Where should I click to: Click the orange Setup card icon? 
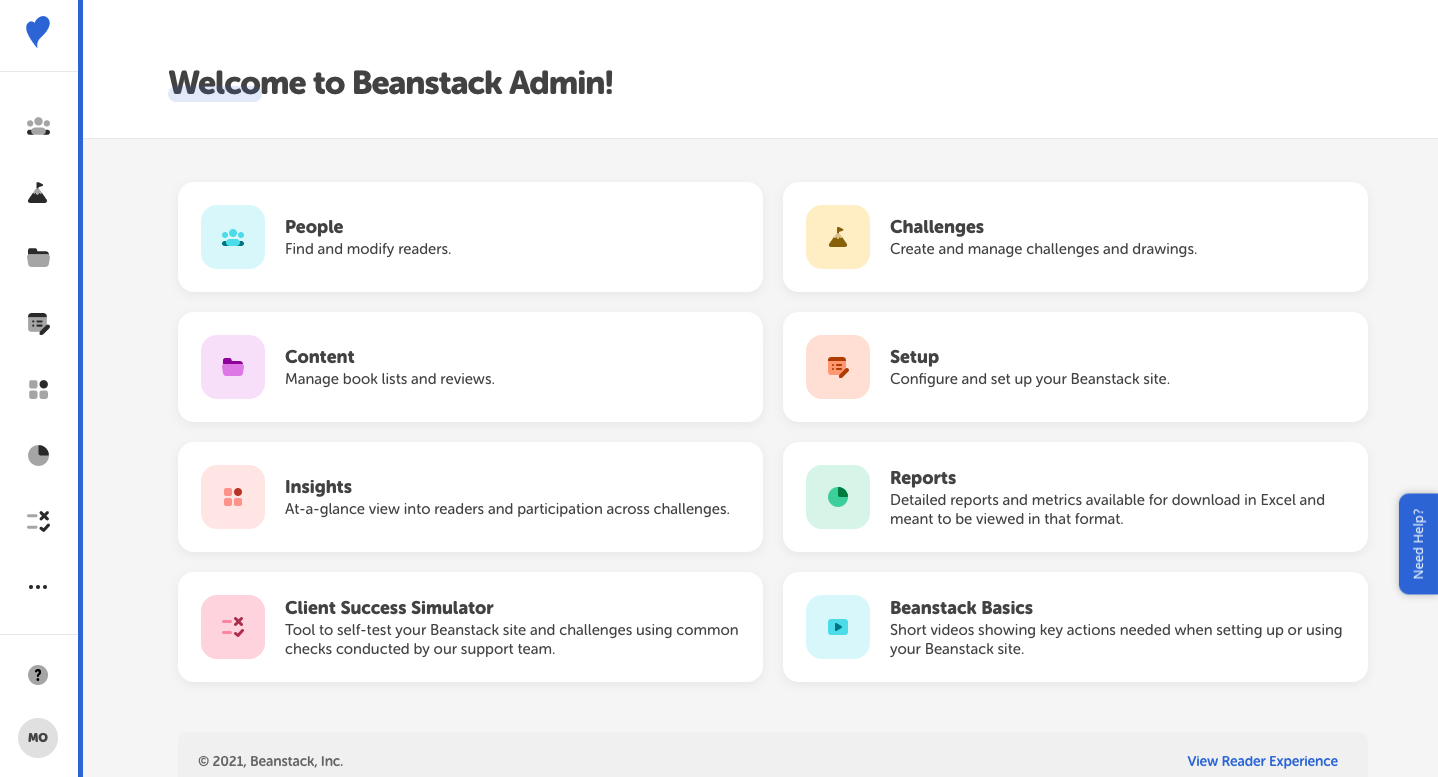coord(838,367)
